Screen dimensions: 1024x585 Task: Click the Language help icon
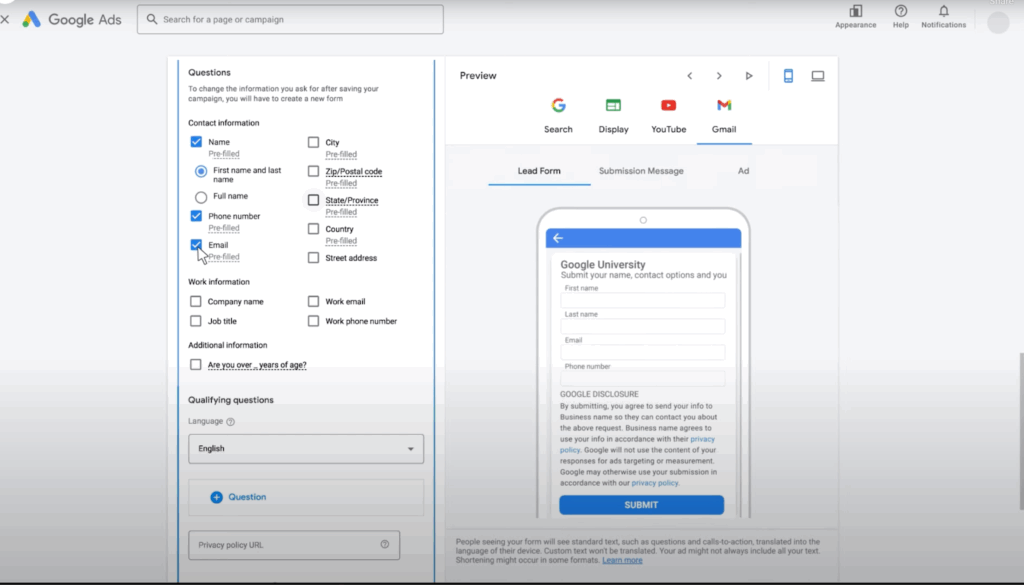(x=231, y=422)
